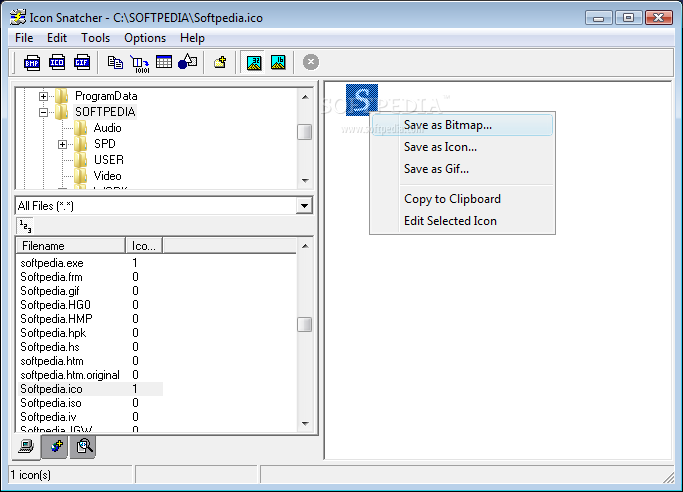Expand the ProgramData tree node

pos(43,96)
